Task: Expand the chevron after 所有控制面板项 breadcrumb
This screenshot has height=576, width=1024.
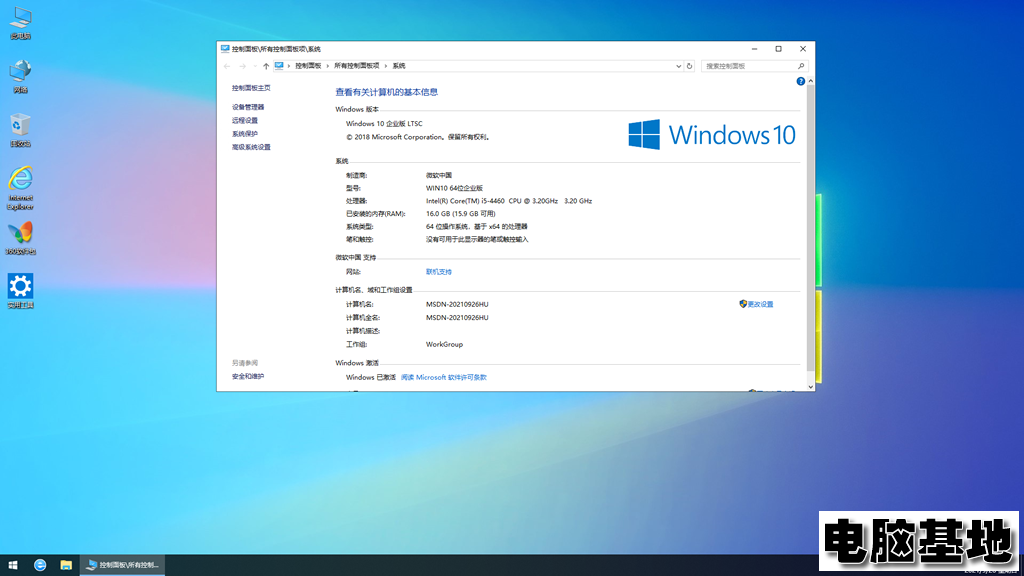Action: (386, 66)
